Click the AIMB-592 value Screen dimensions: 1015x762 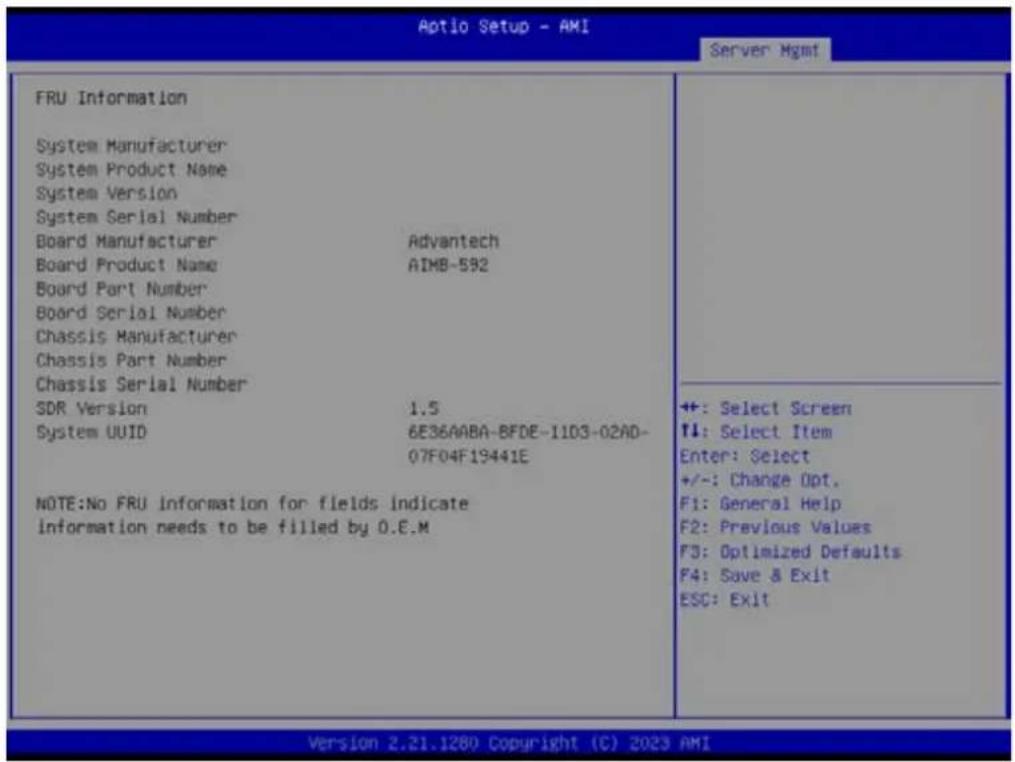(448, 265)
